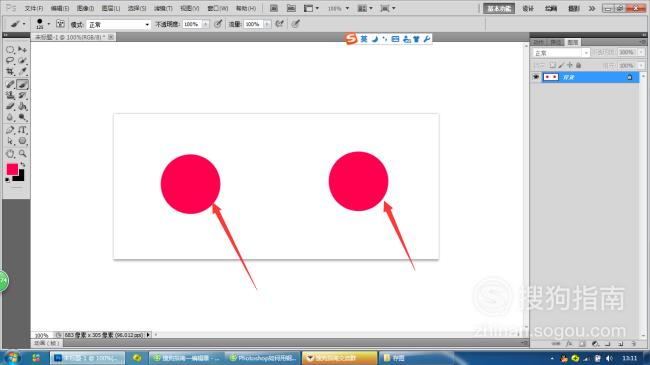Select the Path Selection tool

[x=10, y=141]
